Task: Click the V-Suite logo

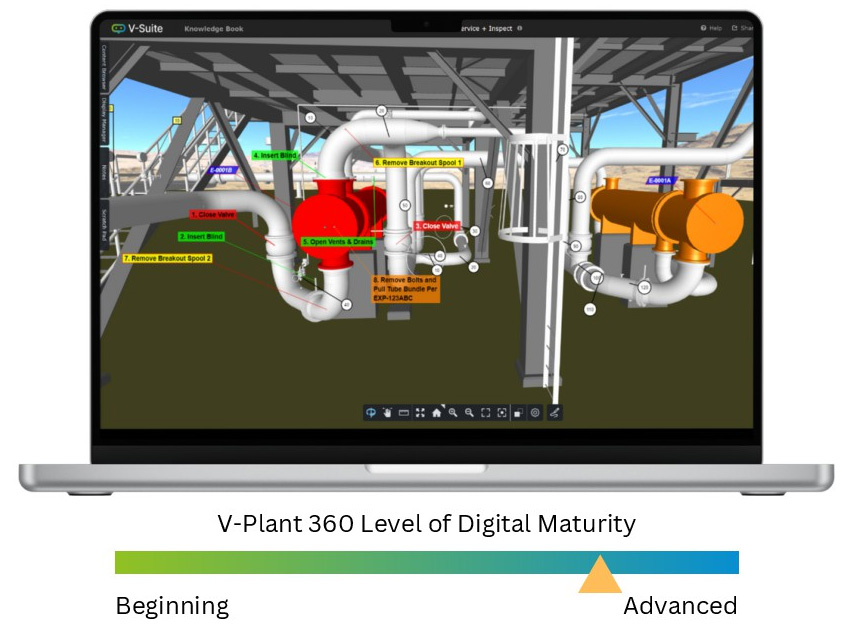Action: coord(138,28)
